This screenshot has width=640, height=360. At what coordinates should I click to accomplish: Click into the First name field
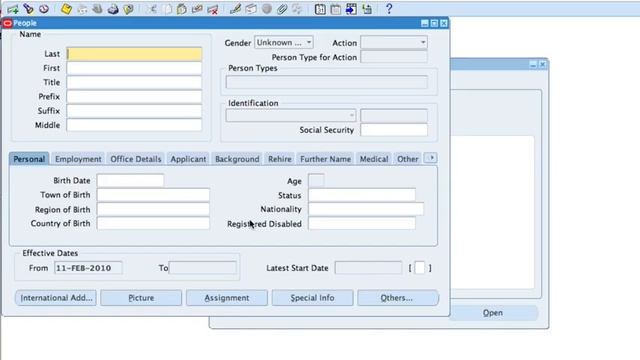point(134,68)
